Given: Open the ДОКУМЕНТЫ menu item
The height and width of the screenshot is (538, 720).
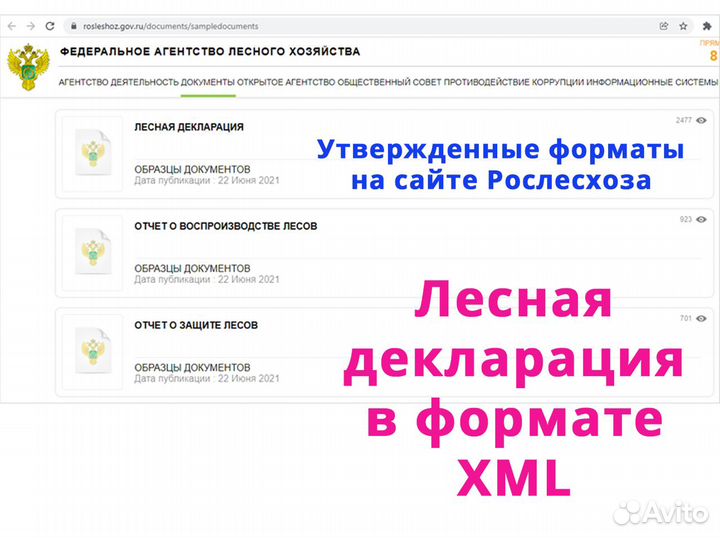Looking at the screenshot, I should pos(208,82).
